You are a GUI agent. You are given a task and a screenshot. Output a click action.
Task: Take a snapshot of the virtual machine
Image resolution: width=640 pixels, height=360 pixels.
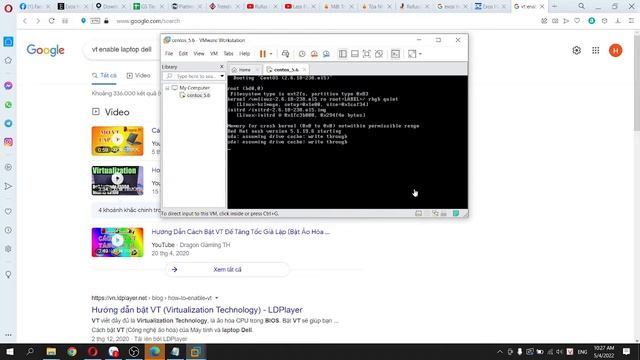[x=302, y=54]
